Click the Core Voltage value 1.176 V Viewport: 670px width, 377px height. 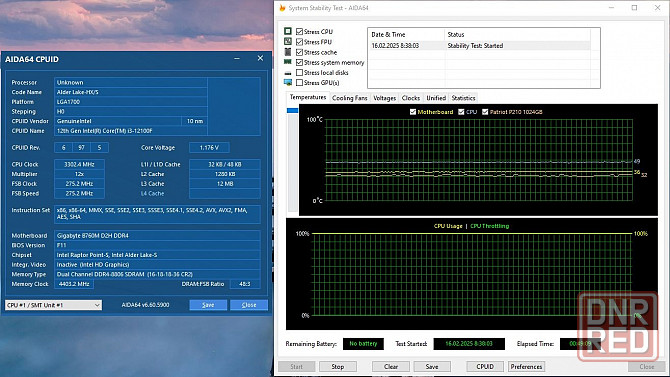tap(209, 147)
